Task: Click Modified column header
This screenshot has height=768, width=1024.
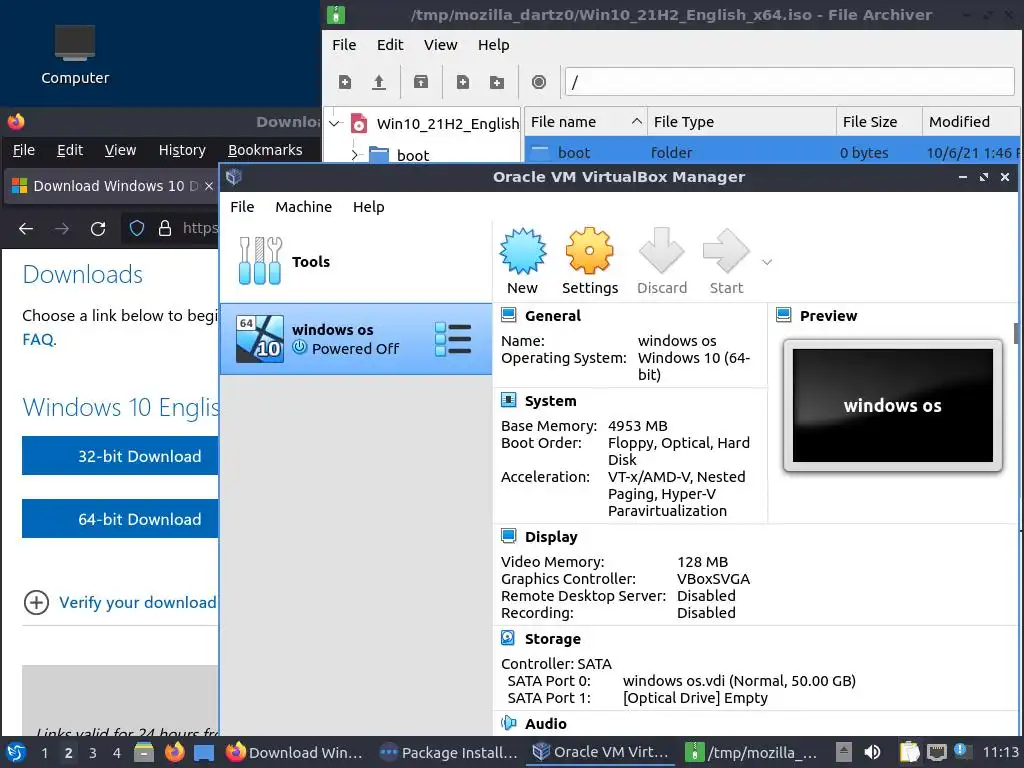Action: click(x=970, y=121)
